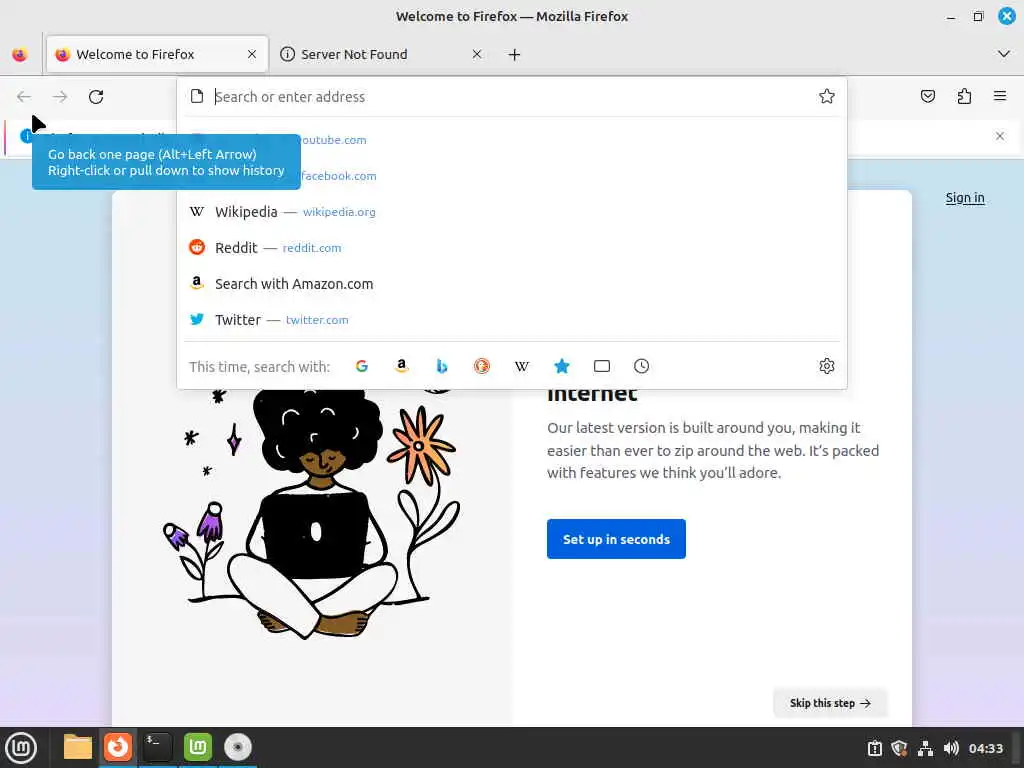The width and height of the screenshot is (1024, 768).
Task: Open the security shield tray icon
Action: click(899, 748)
